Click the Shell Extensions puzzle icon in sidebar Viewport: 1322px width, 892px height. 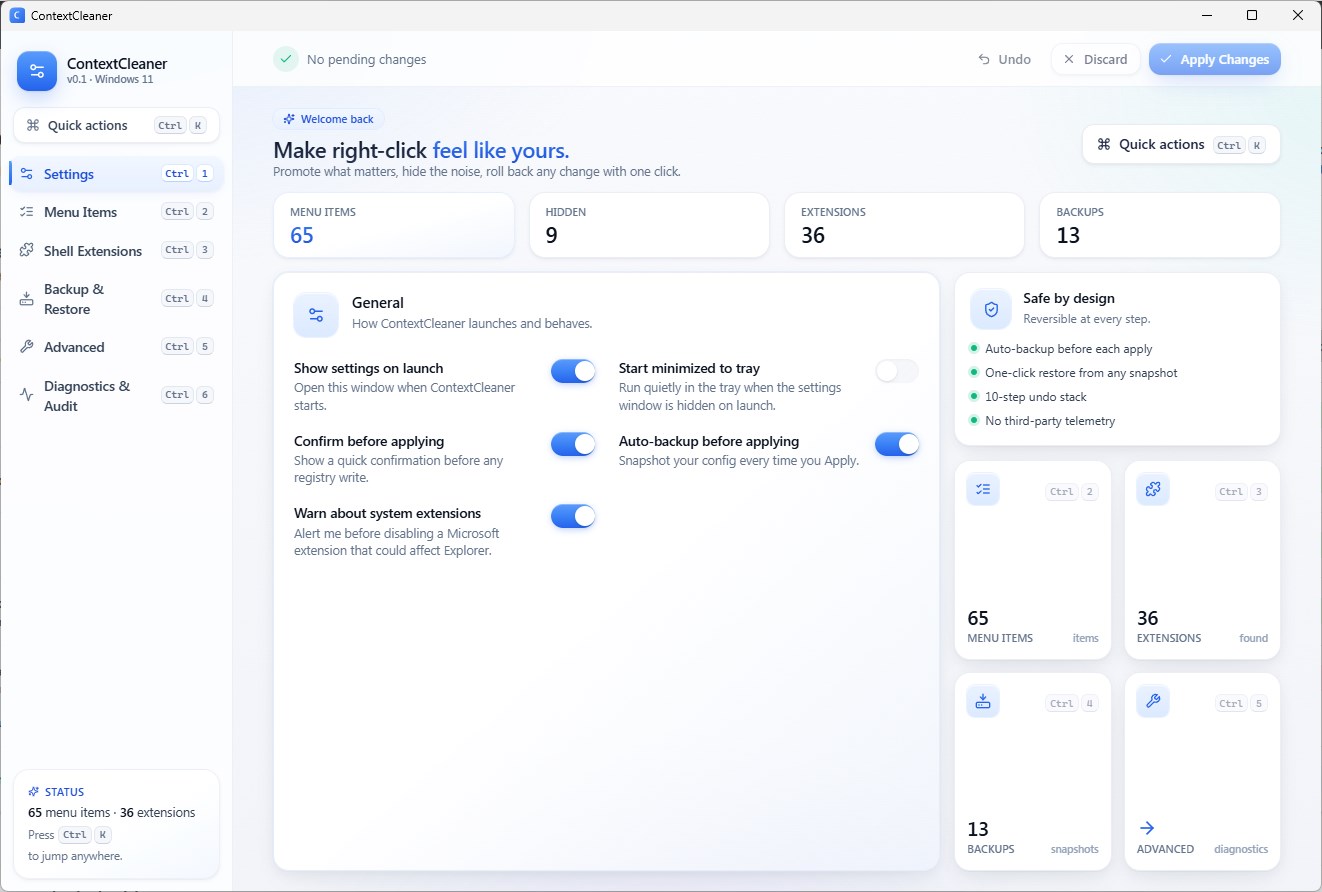27,251
